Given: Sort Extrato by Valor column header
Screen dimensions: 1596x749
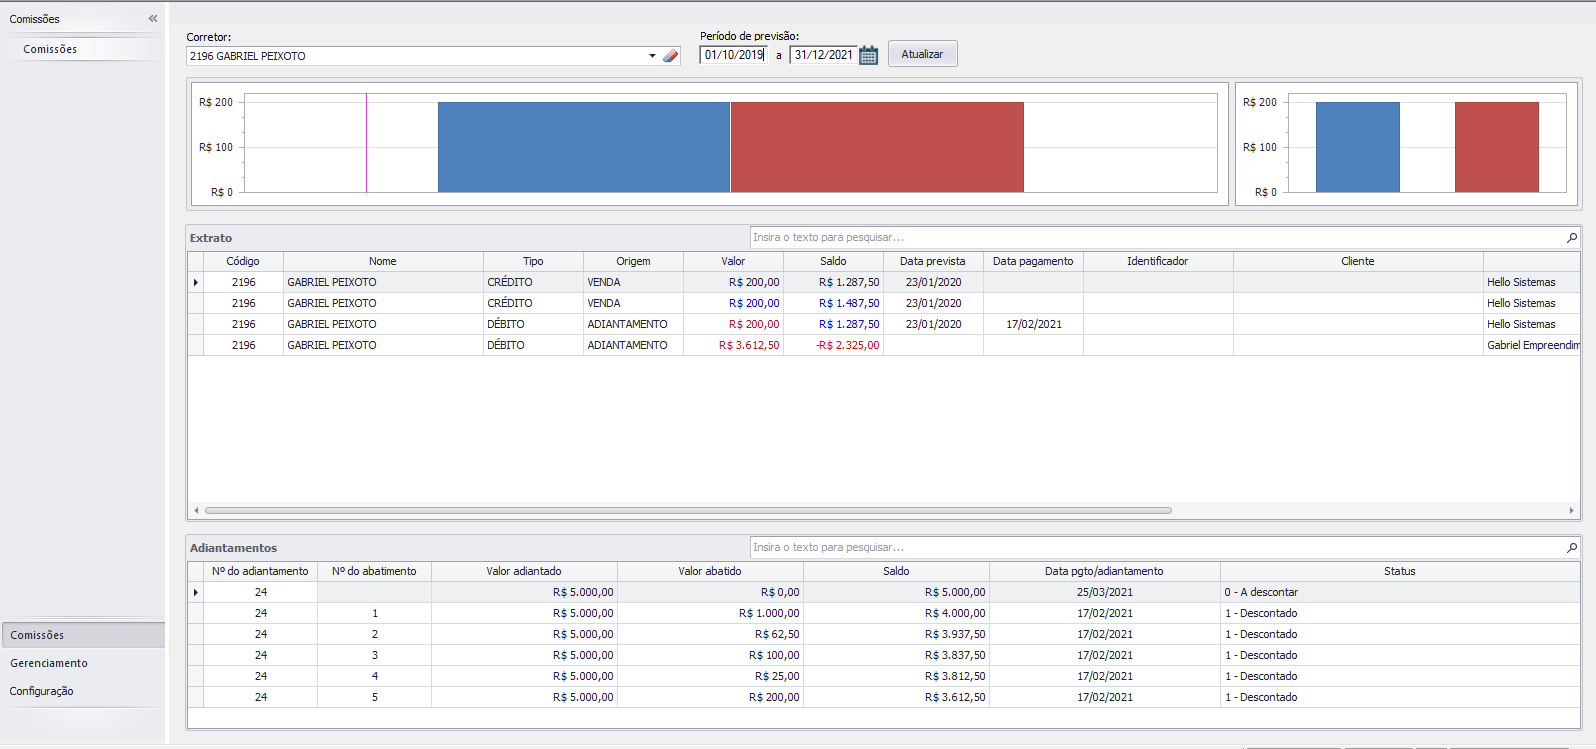Looking at the screenshot, I should click(733, 261).
